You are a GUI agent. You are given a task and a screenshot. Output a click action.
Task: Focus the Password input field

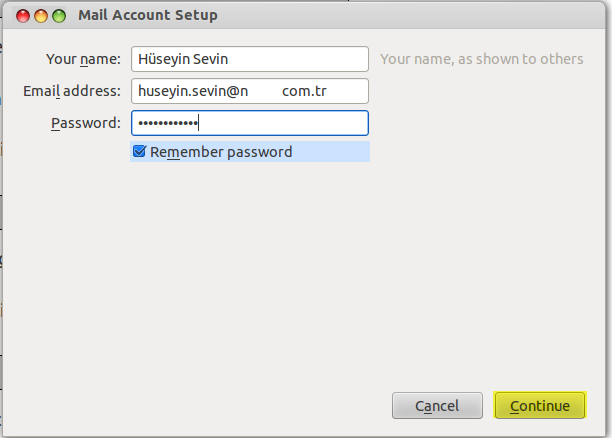tap(250, 123)
